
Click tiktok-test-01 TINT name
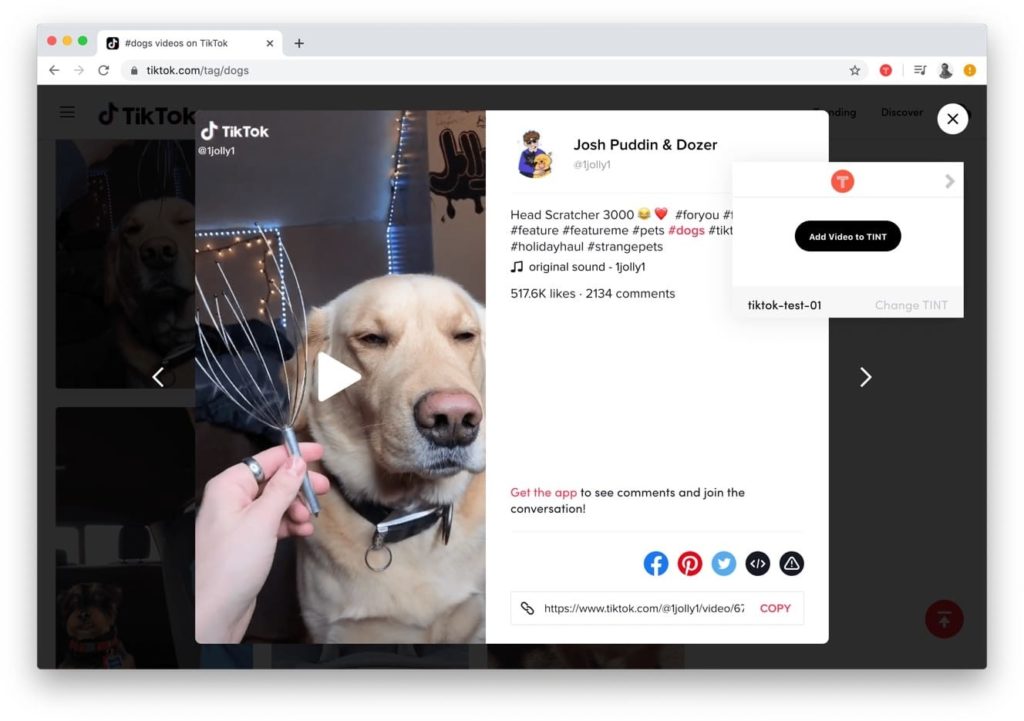pos(784,305)
